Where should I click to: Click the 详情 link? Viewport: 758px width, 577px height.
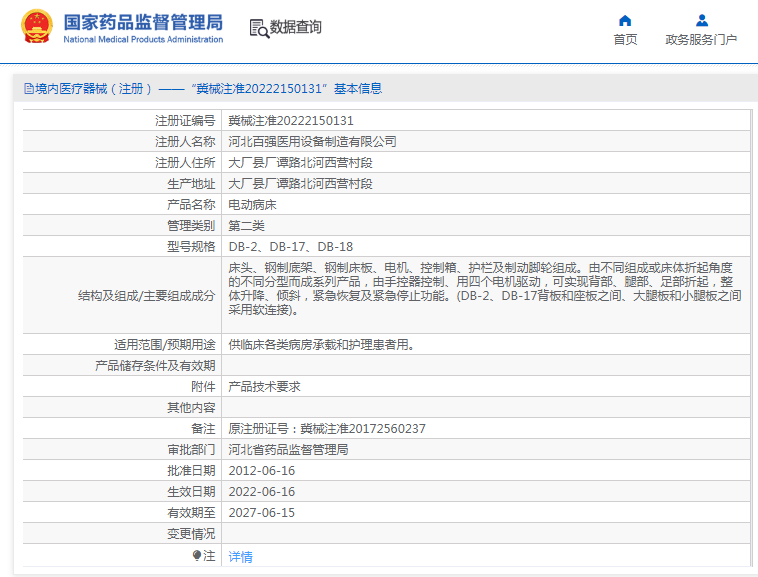coord(240,557)
